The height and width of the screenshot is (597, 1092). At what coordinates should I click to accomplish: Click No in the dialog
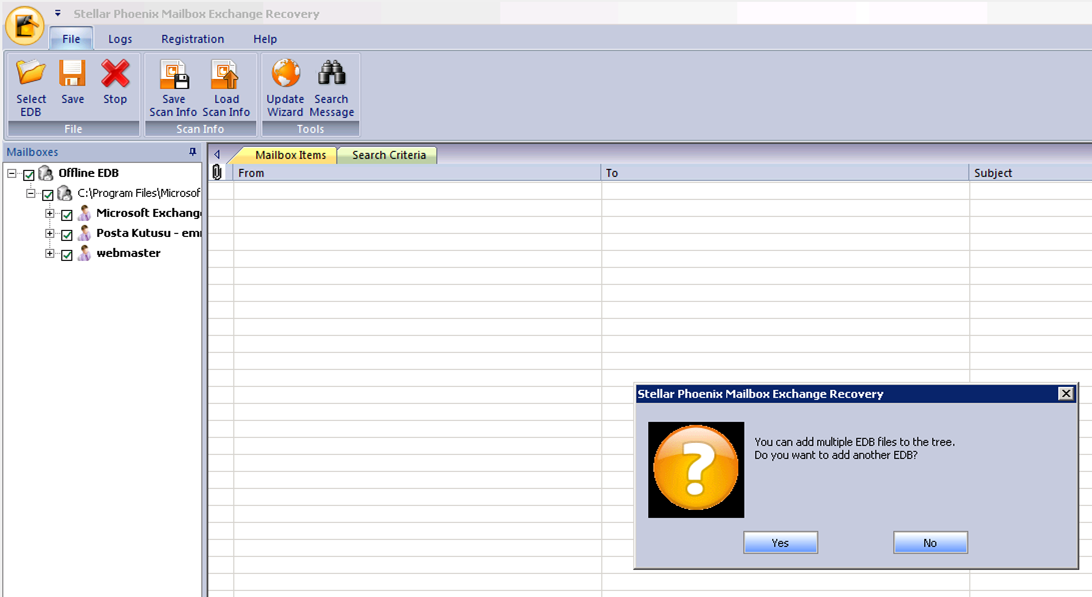(x=930, y=543)
